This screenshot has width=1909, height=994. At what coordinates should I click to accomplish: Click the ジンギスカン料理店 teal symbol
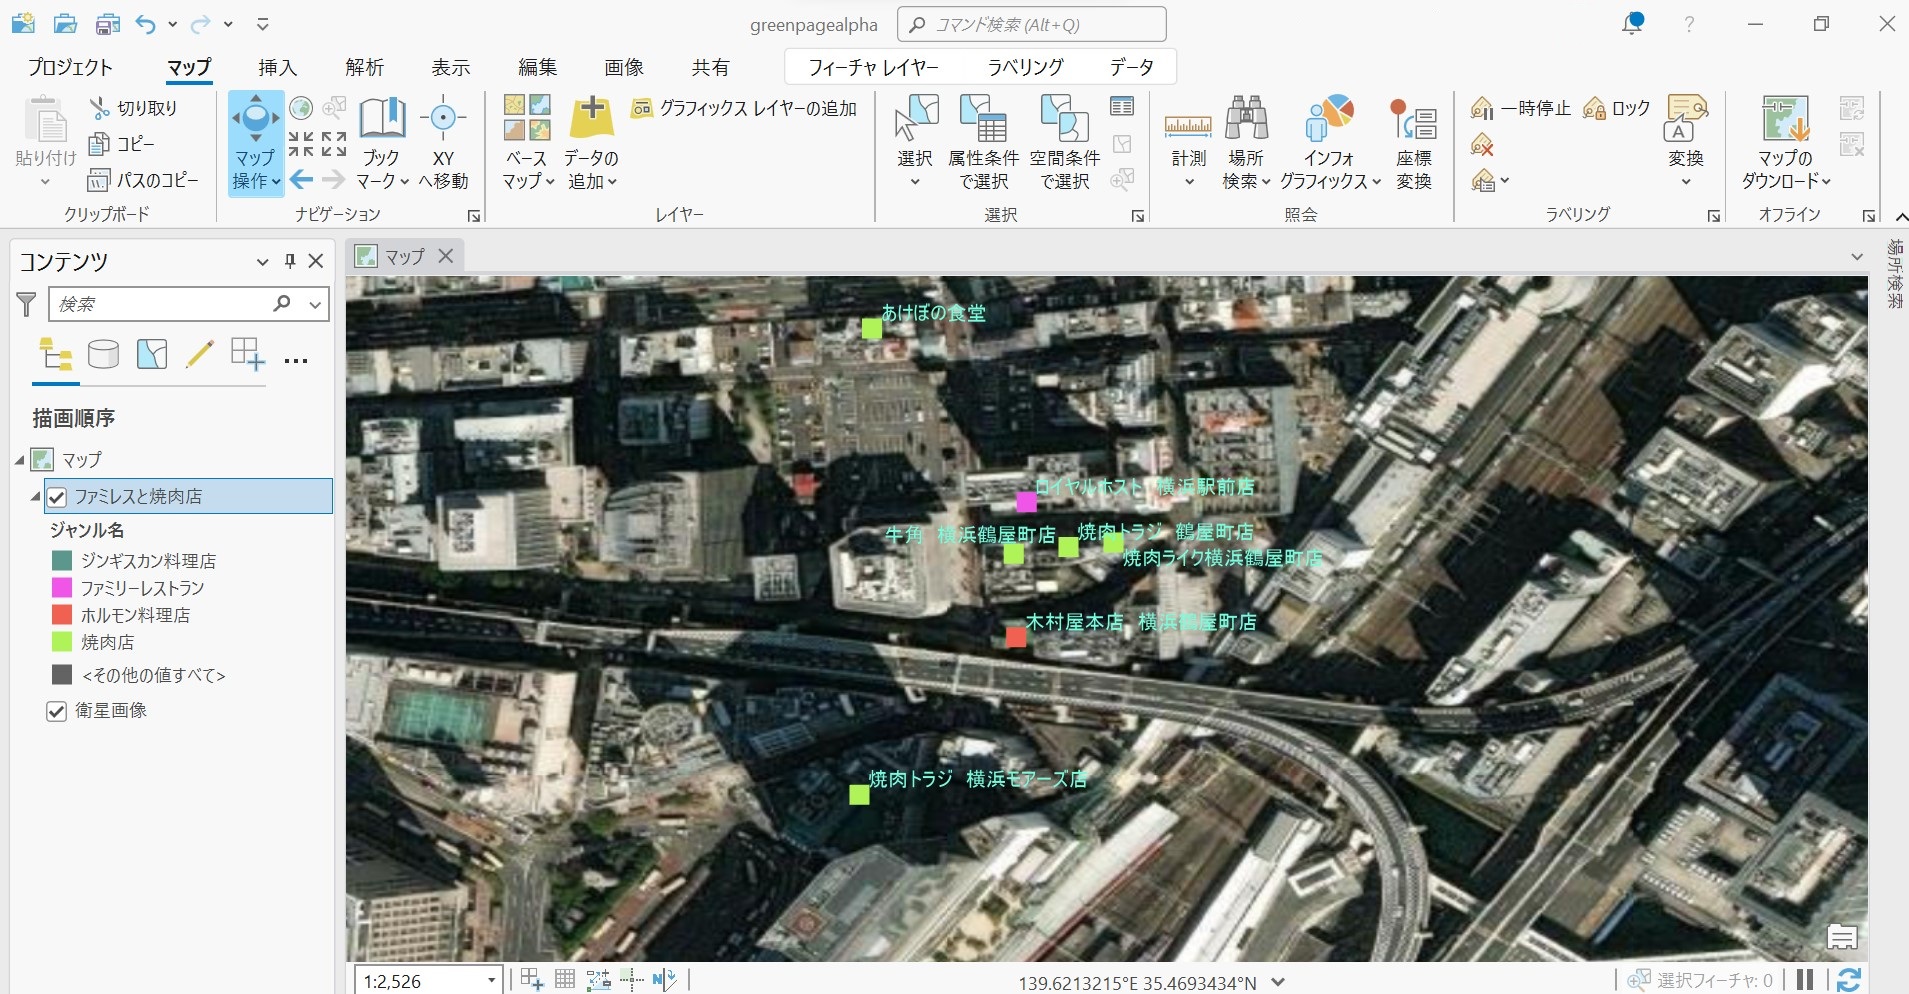click(x=62, y=561)
